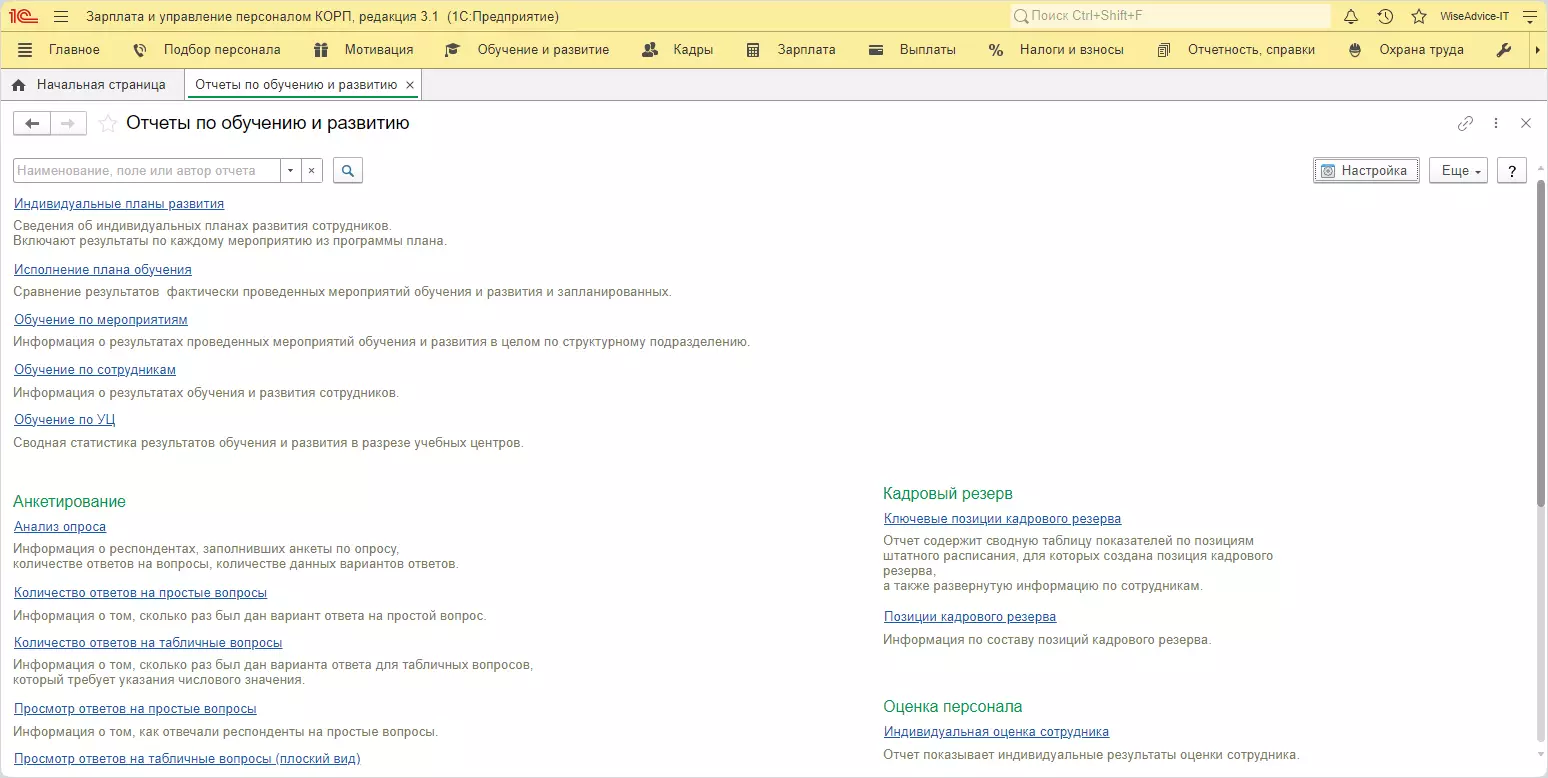Open the Анализ опроса report
Image resolution: width=1548 pixels, height=778 pixels.
click(x=60, y=527)
